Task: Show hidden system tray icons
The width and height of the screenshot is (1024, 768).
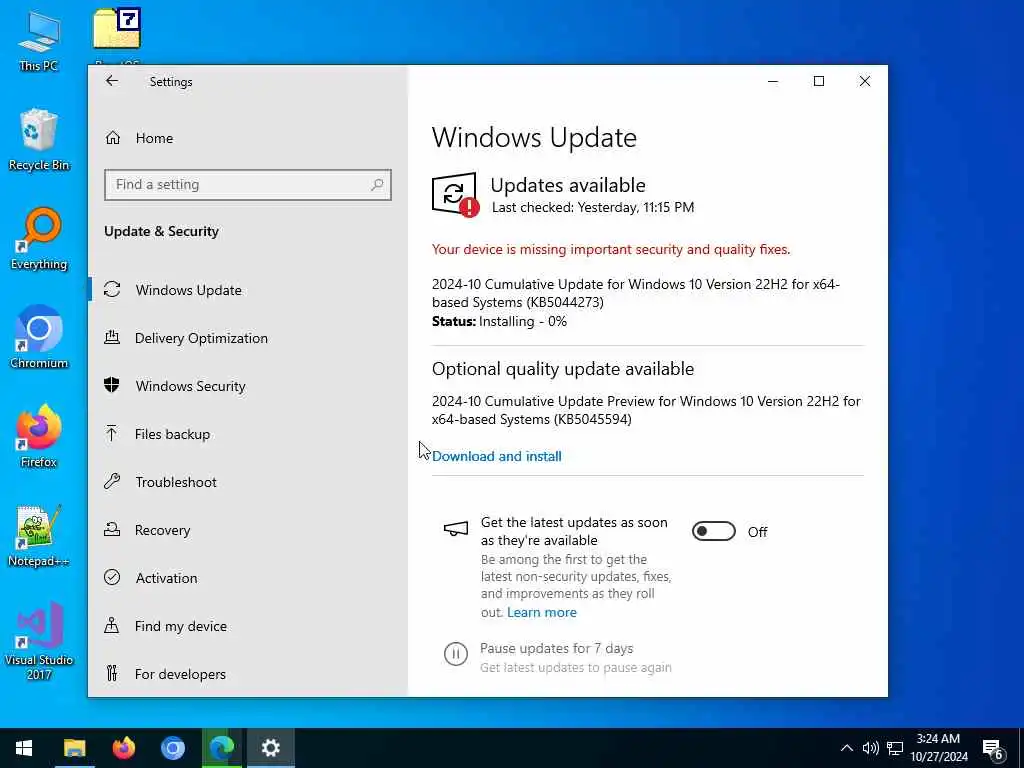Action: coord(846,748)
